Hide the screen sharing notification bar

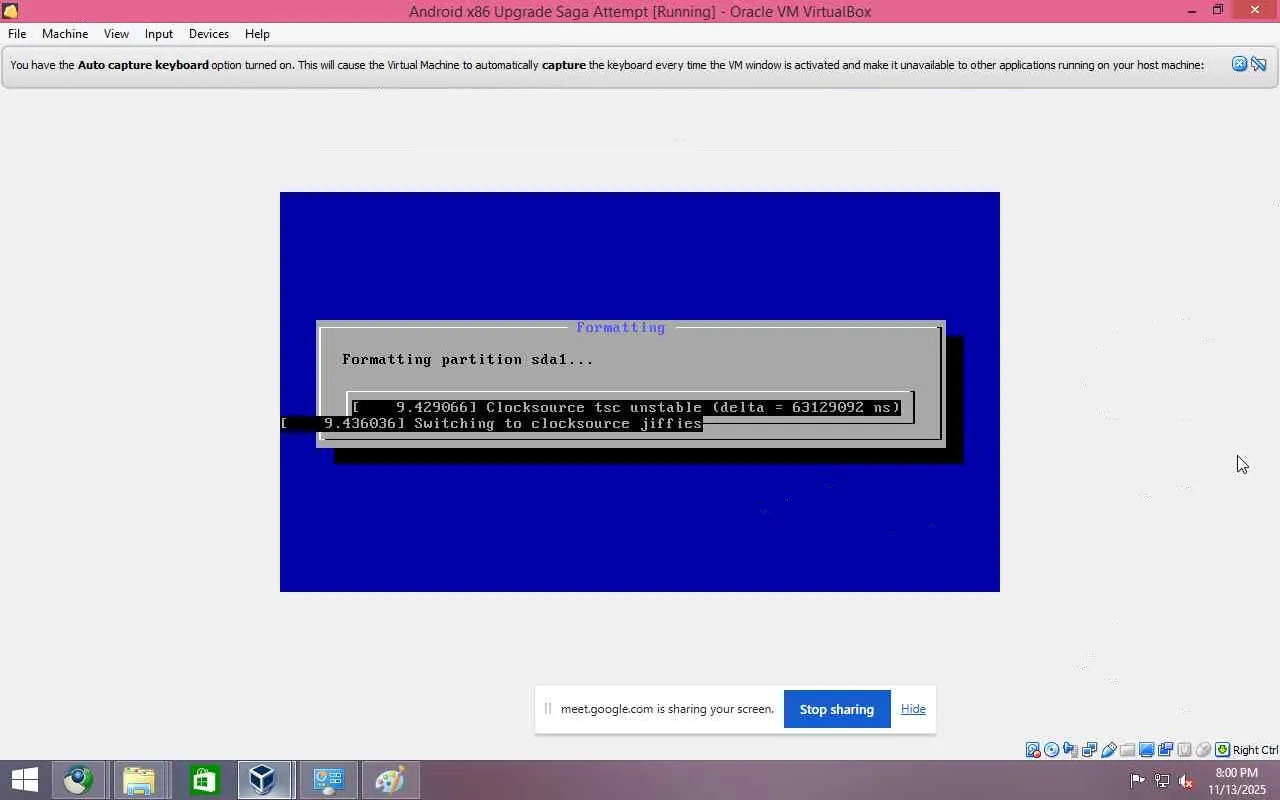913,709
